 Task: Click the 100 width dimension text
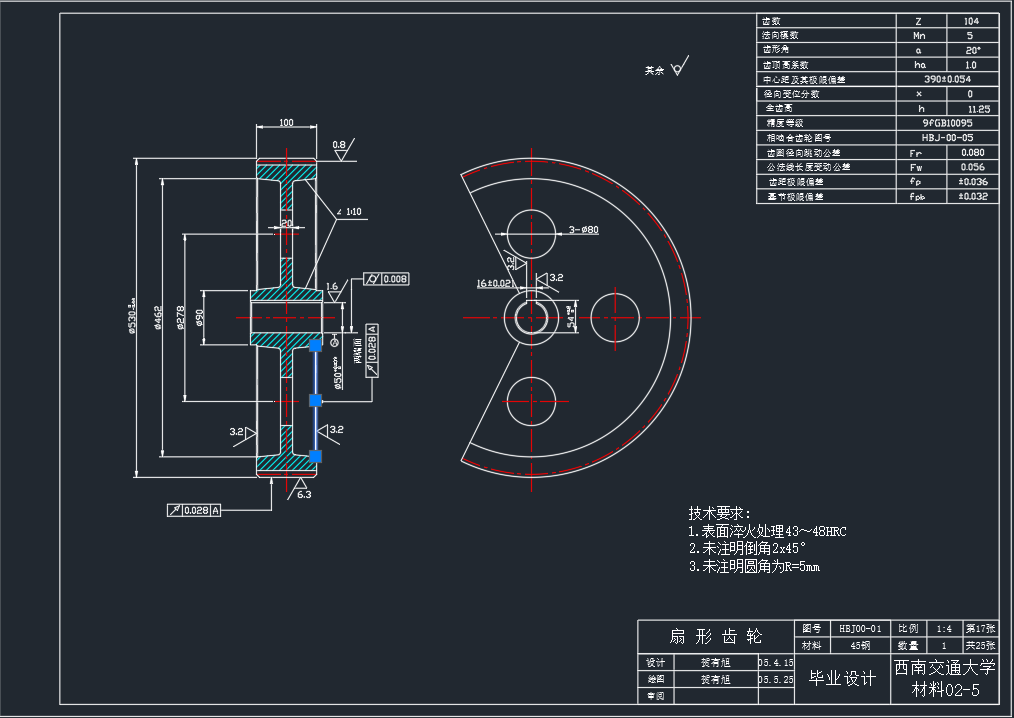(x=286, y=122)
